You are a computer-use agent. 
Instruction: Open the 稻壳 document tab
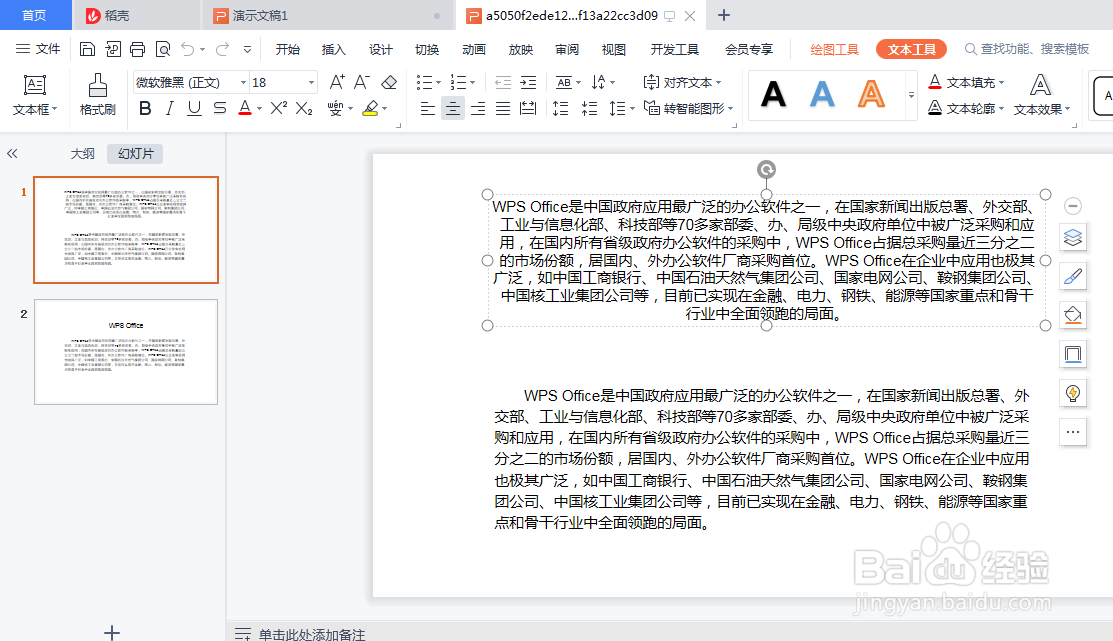coord(135,15)
